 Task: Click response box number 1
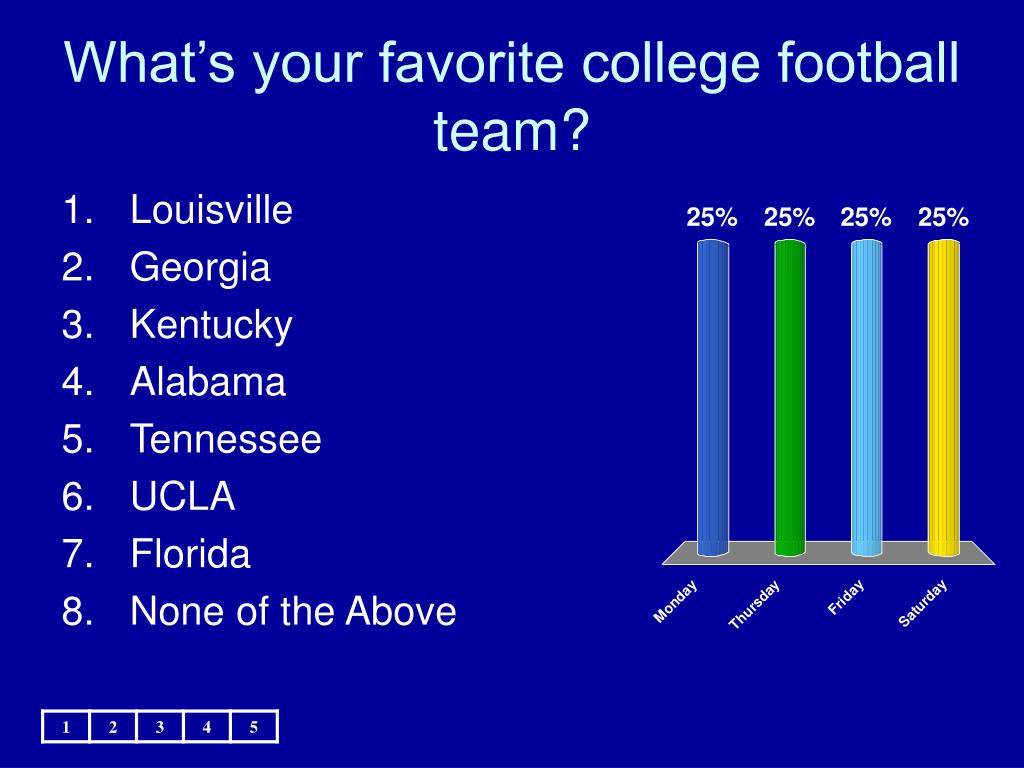[x=66, y=727]
